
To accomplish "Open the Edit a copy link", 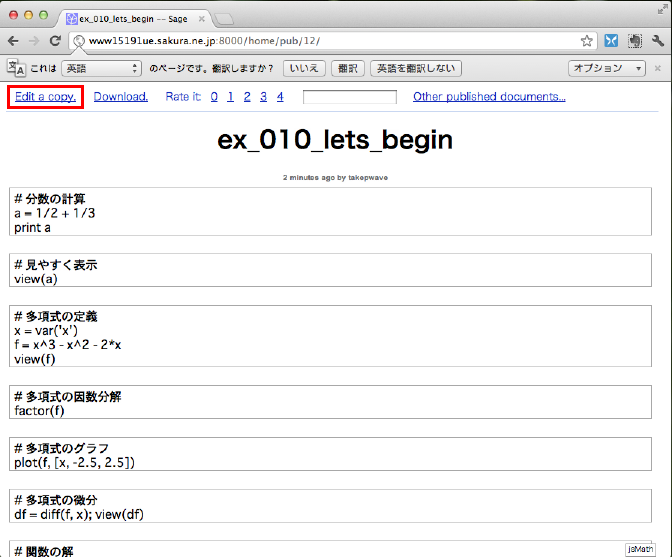I will point(45,97).
